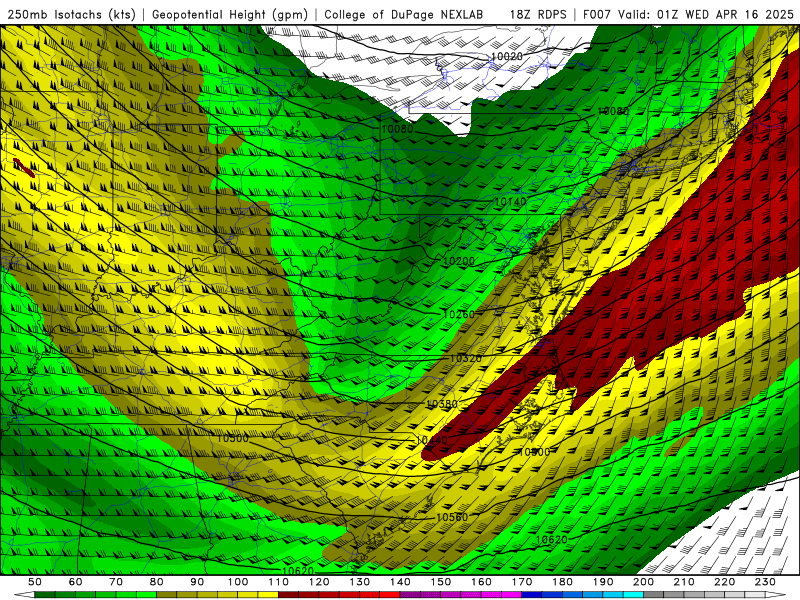Click the cyan colorbar segment left of 200

tap(634, 595)
